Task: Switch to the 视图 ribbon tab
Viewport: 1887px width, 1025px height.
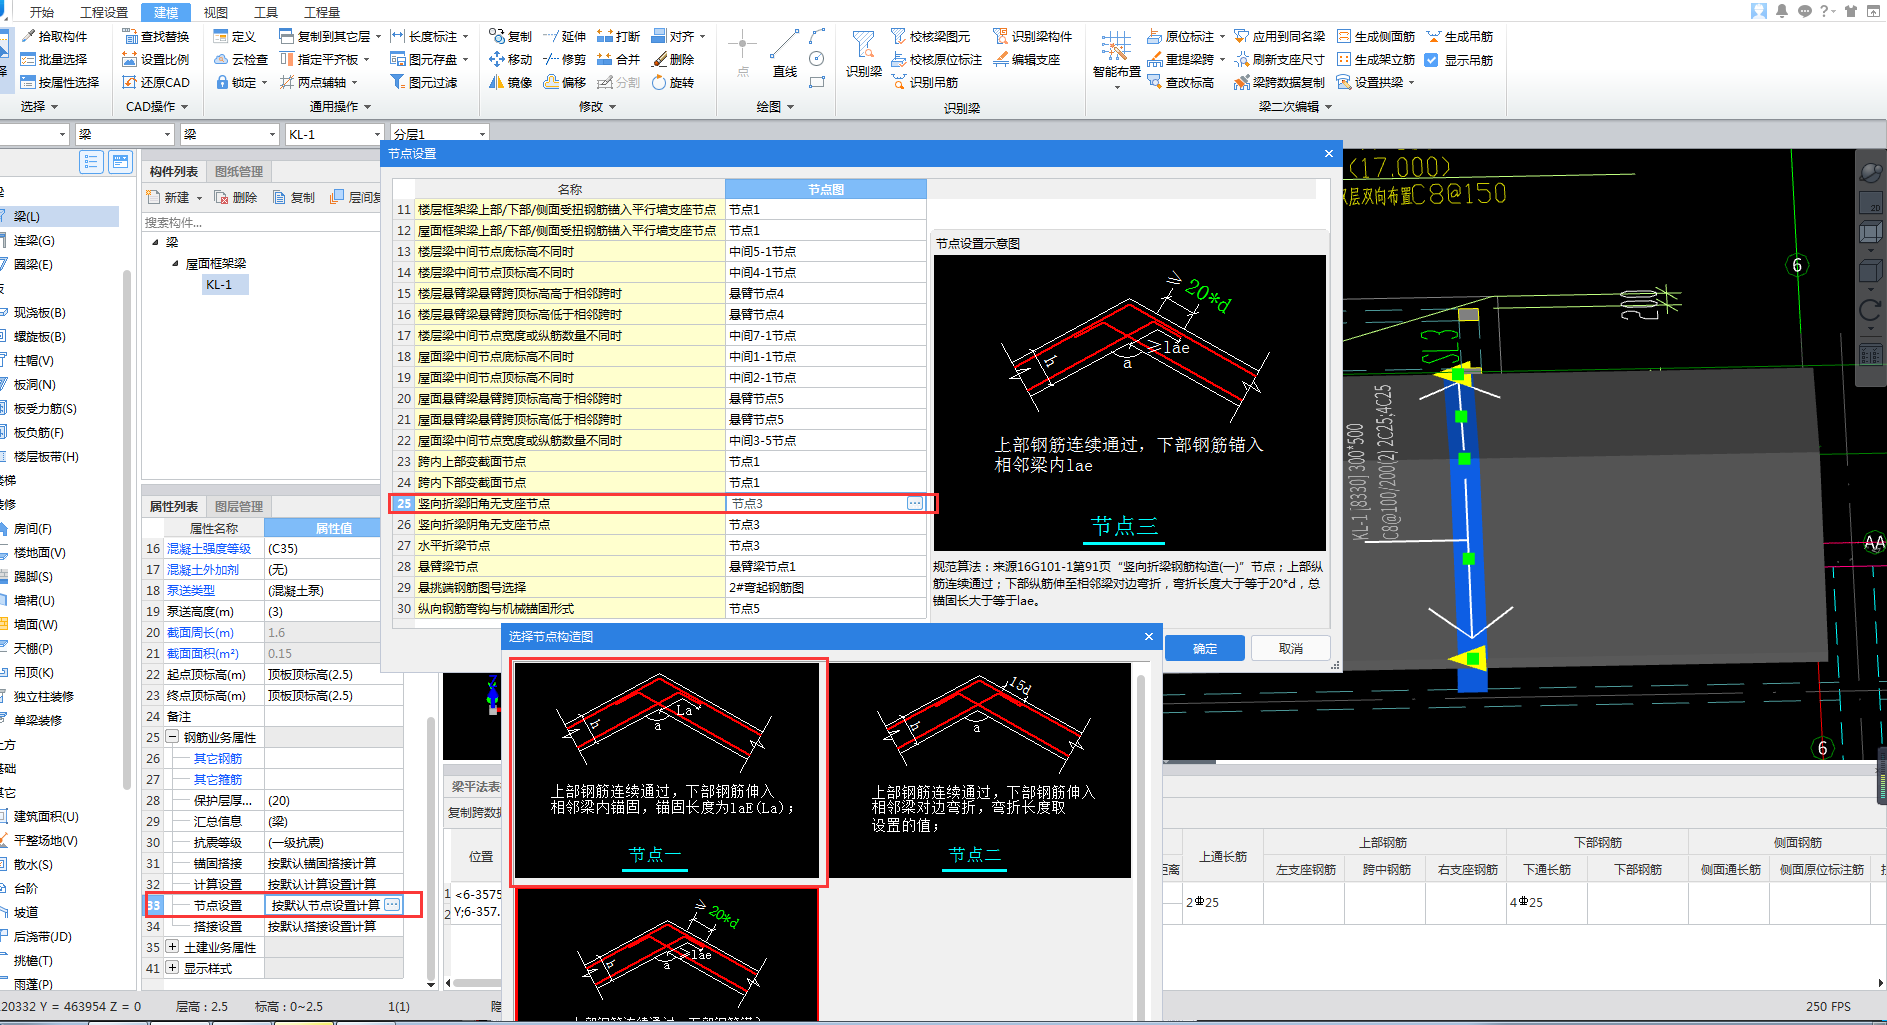Action: (216, 12)
